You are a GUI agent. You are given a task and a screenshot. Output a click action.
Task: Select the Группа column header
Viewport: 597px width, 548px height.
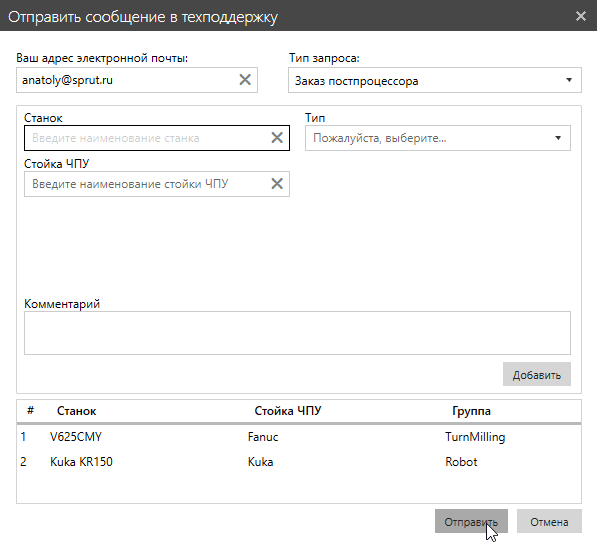tap(471, 411)
